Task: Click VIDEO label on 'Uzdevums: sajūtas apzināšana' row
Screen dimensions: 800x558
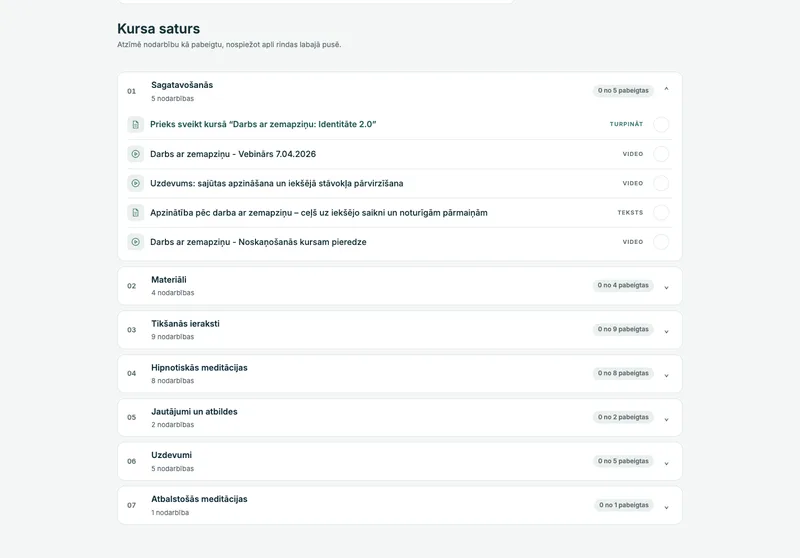Action: [633, 183]
